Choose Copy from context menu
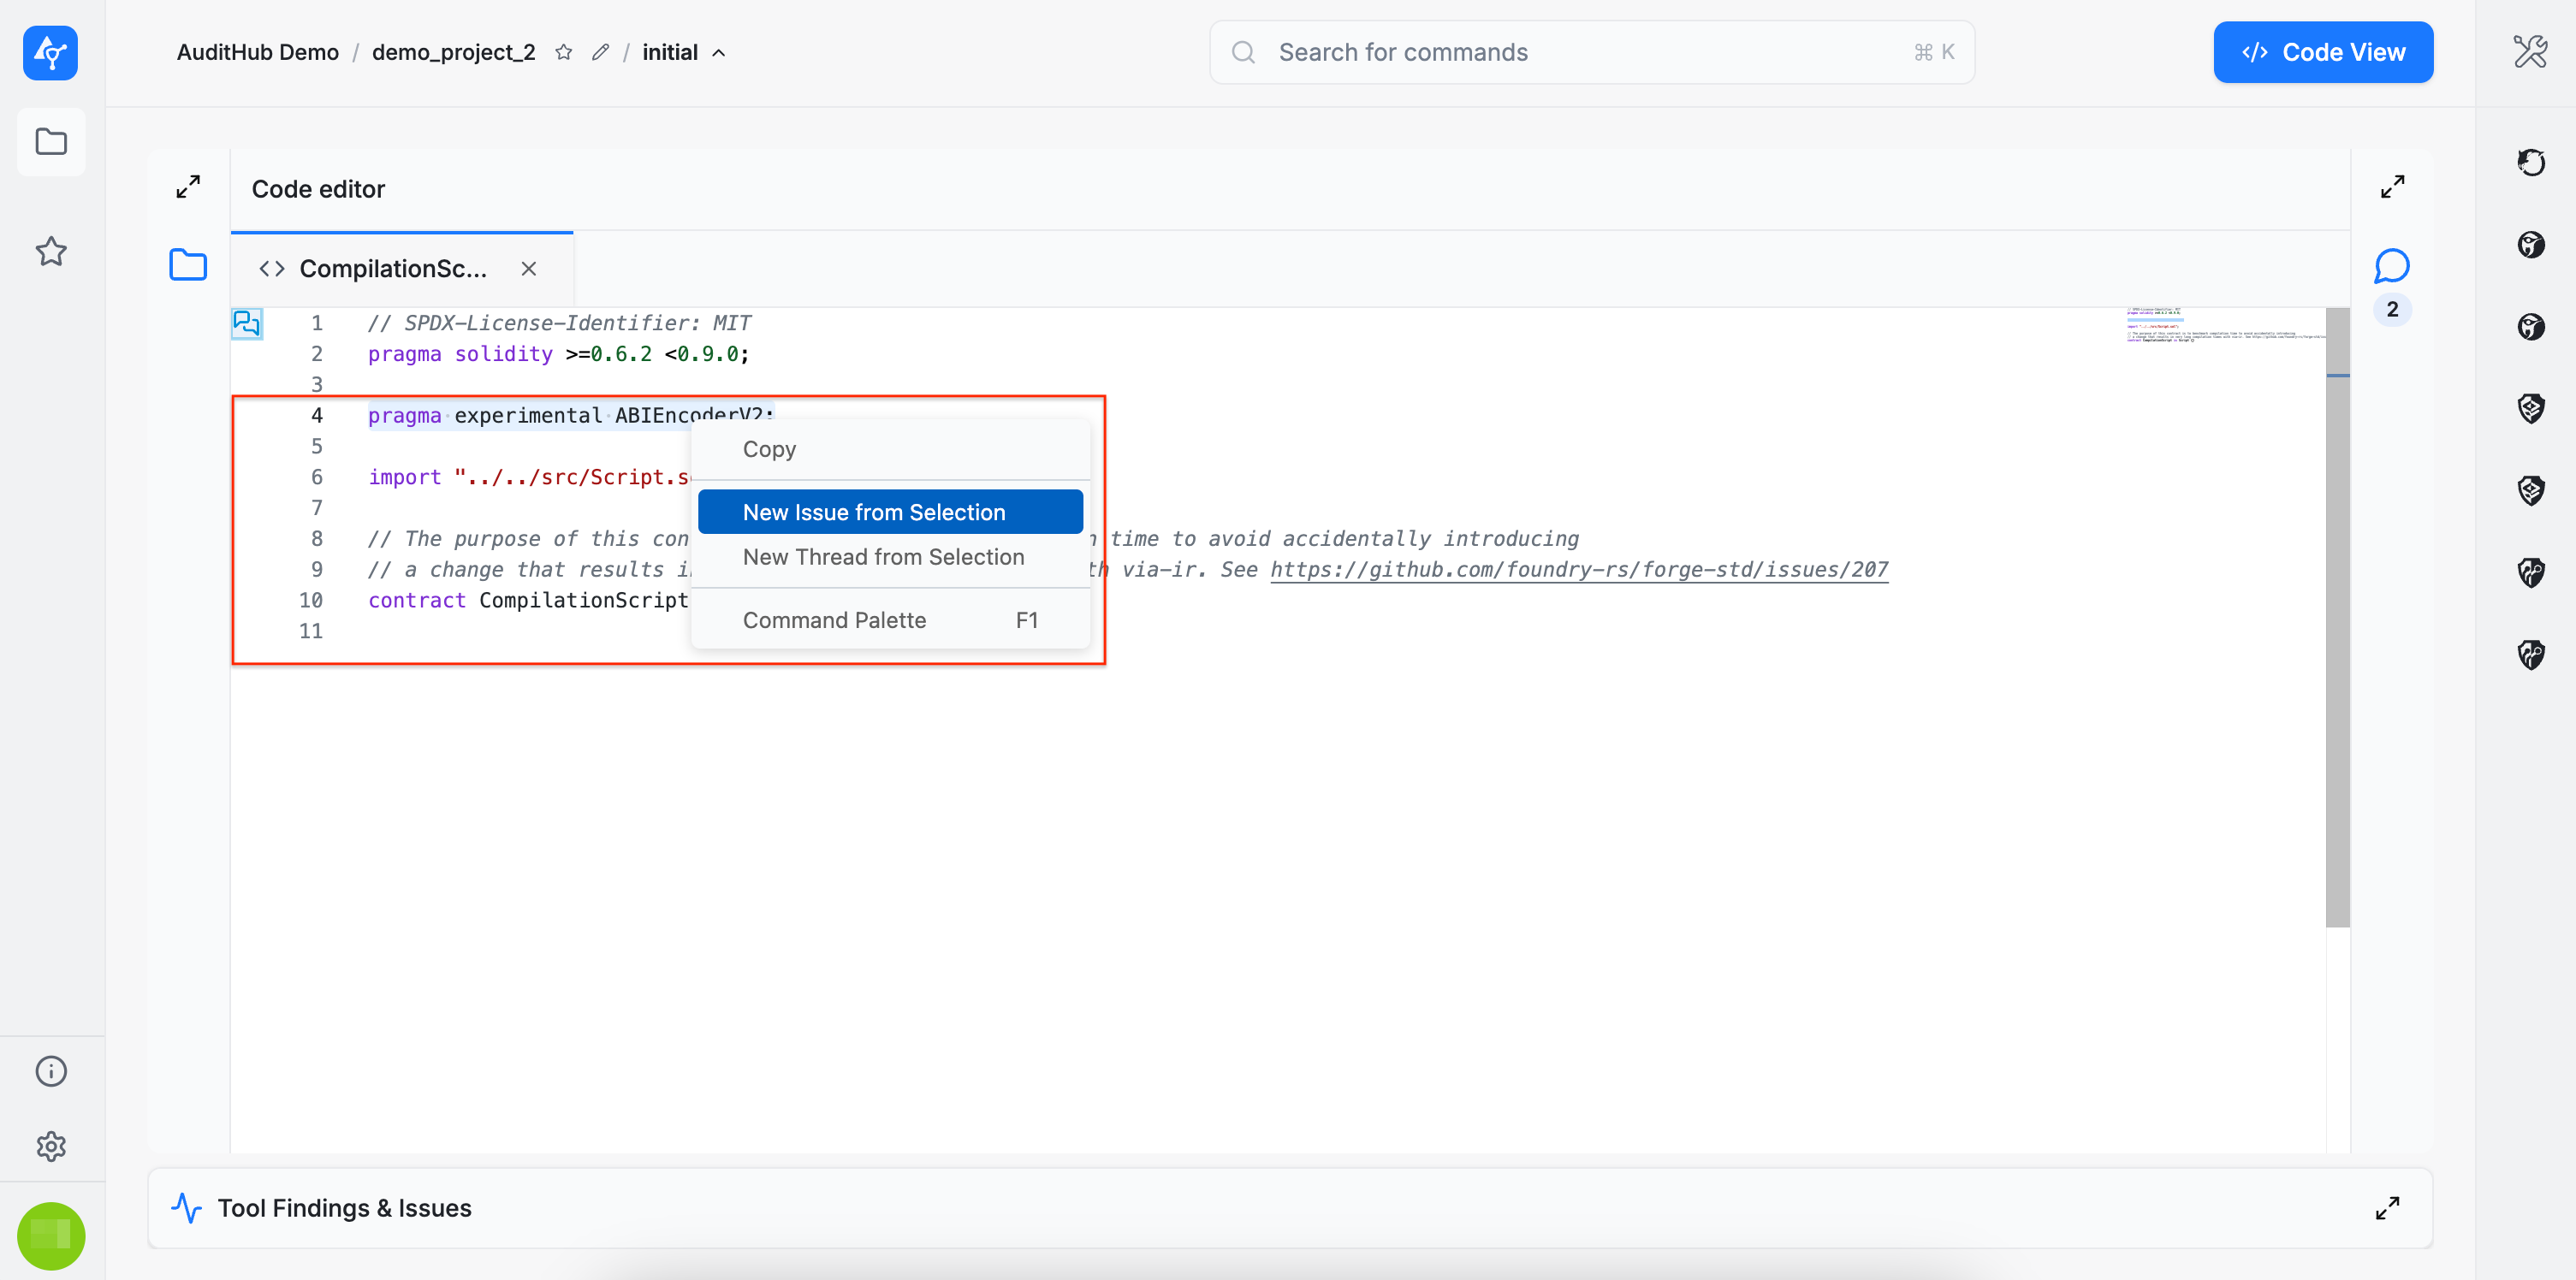Screen dimensions: 2576x1280 click(769, 449)
